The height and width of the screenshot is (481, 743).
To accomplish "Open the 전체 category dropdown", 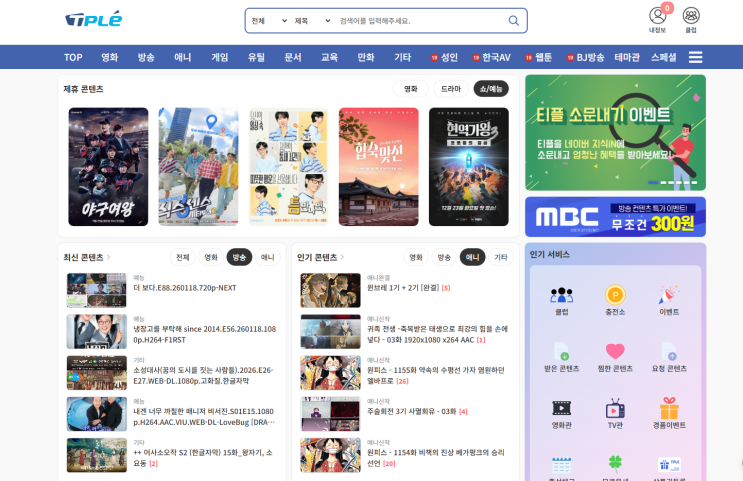I will point(269,21).
